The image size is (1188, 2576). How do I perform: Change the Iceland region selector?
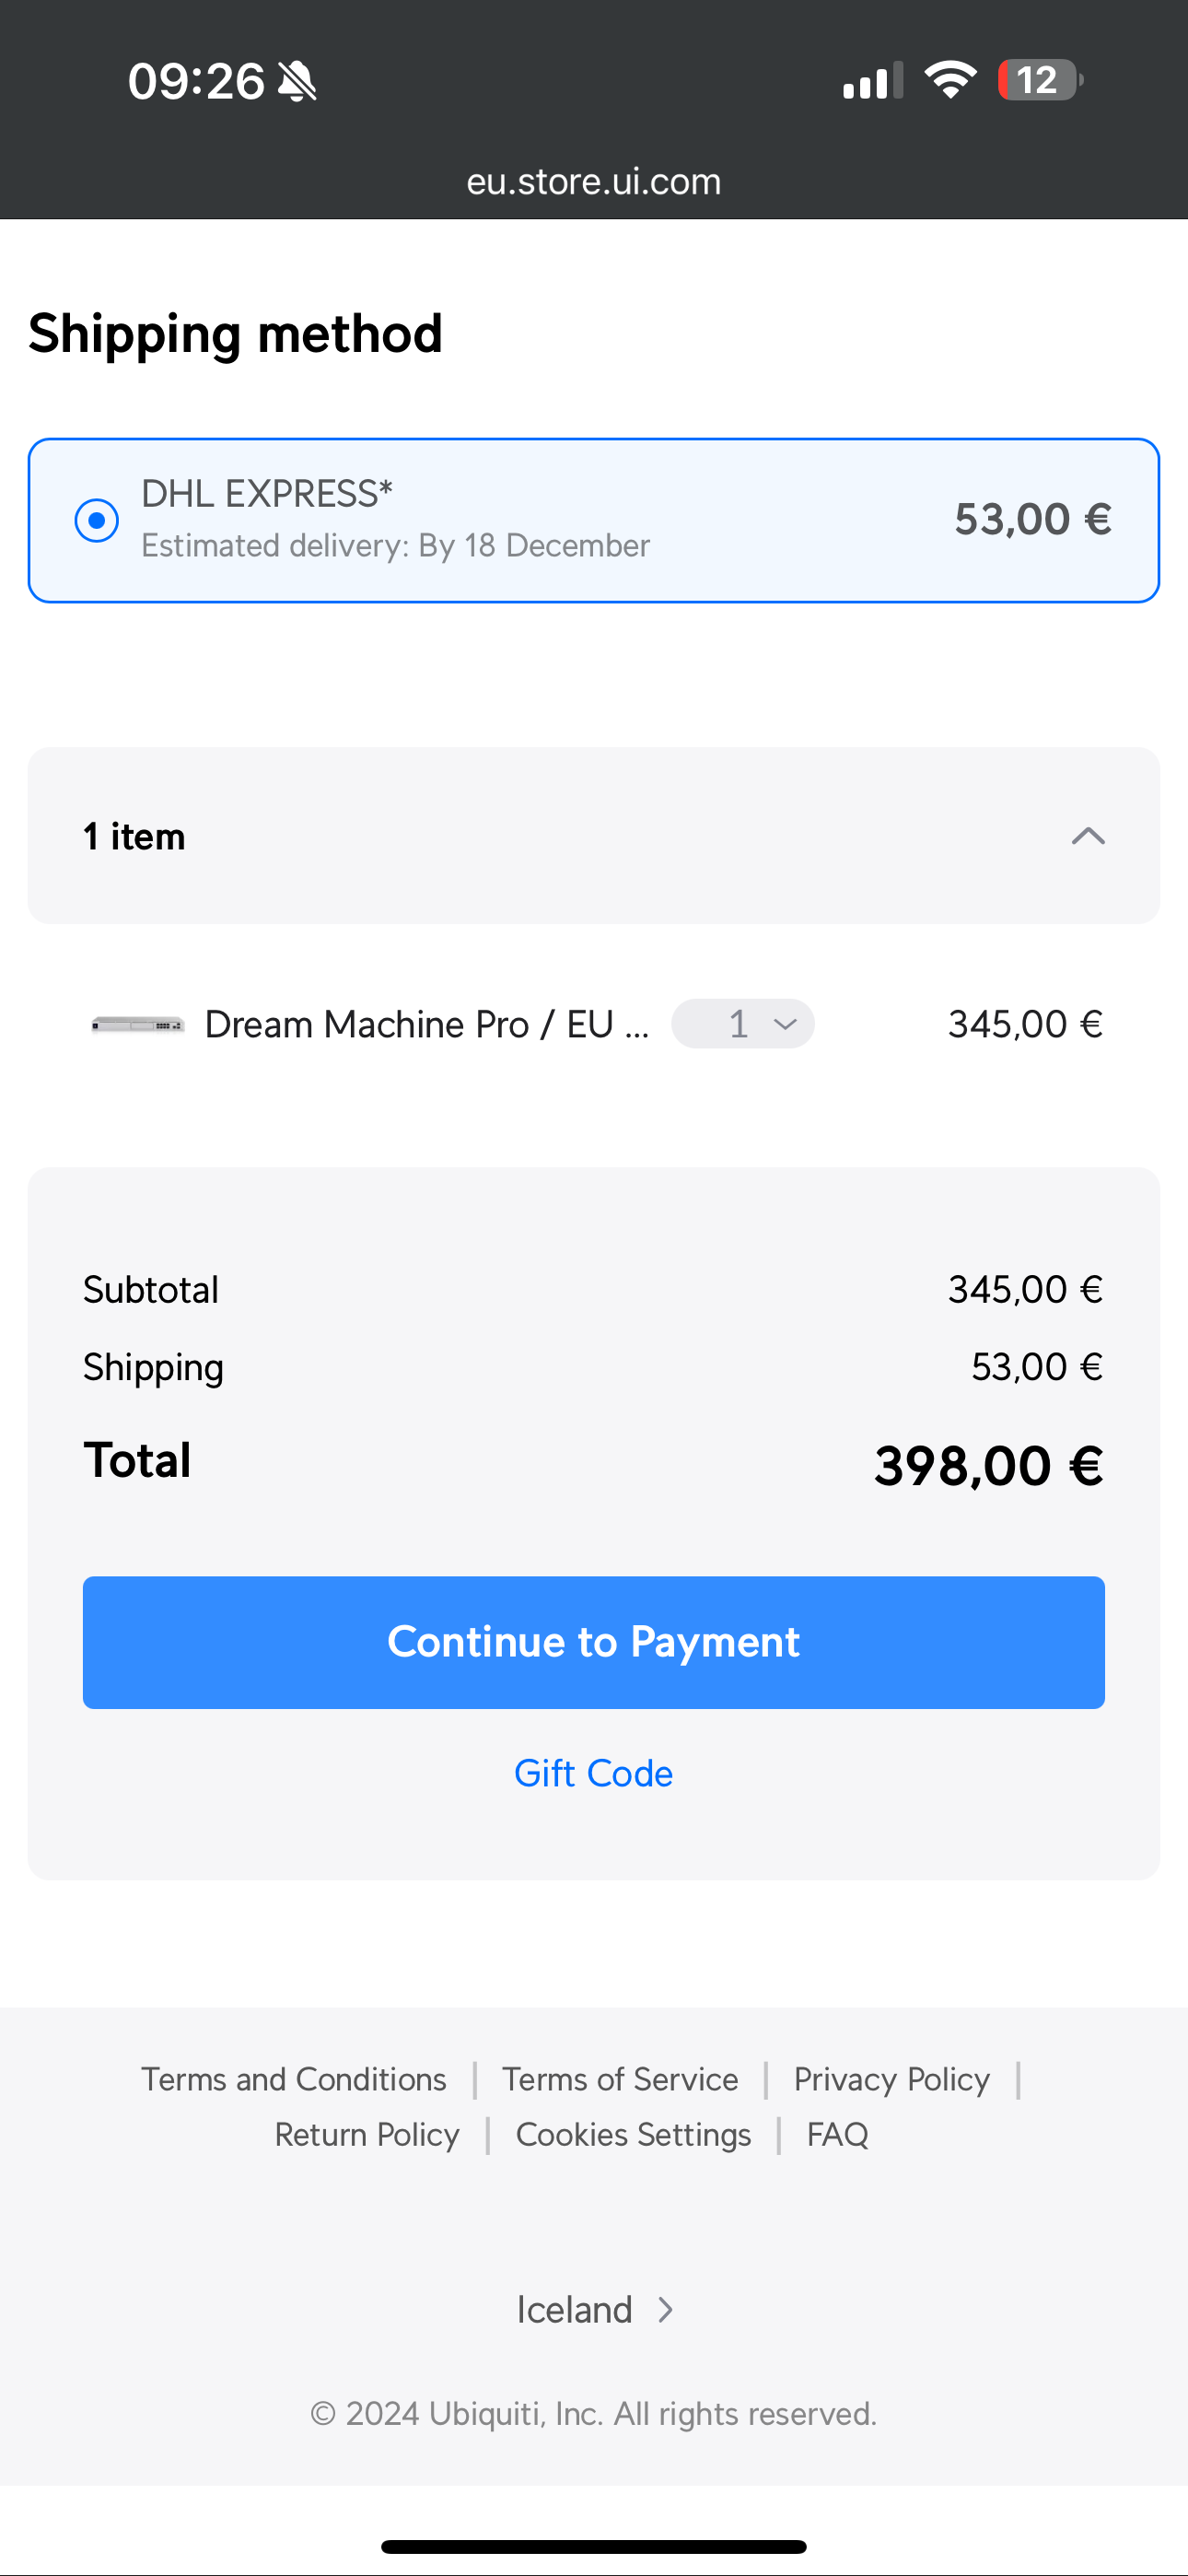point(594,2310)
